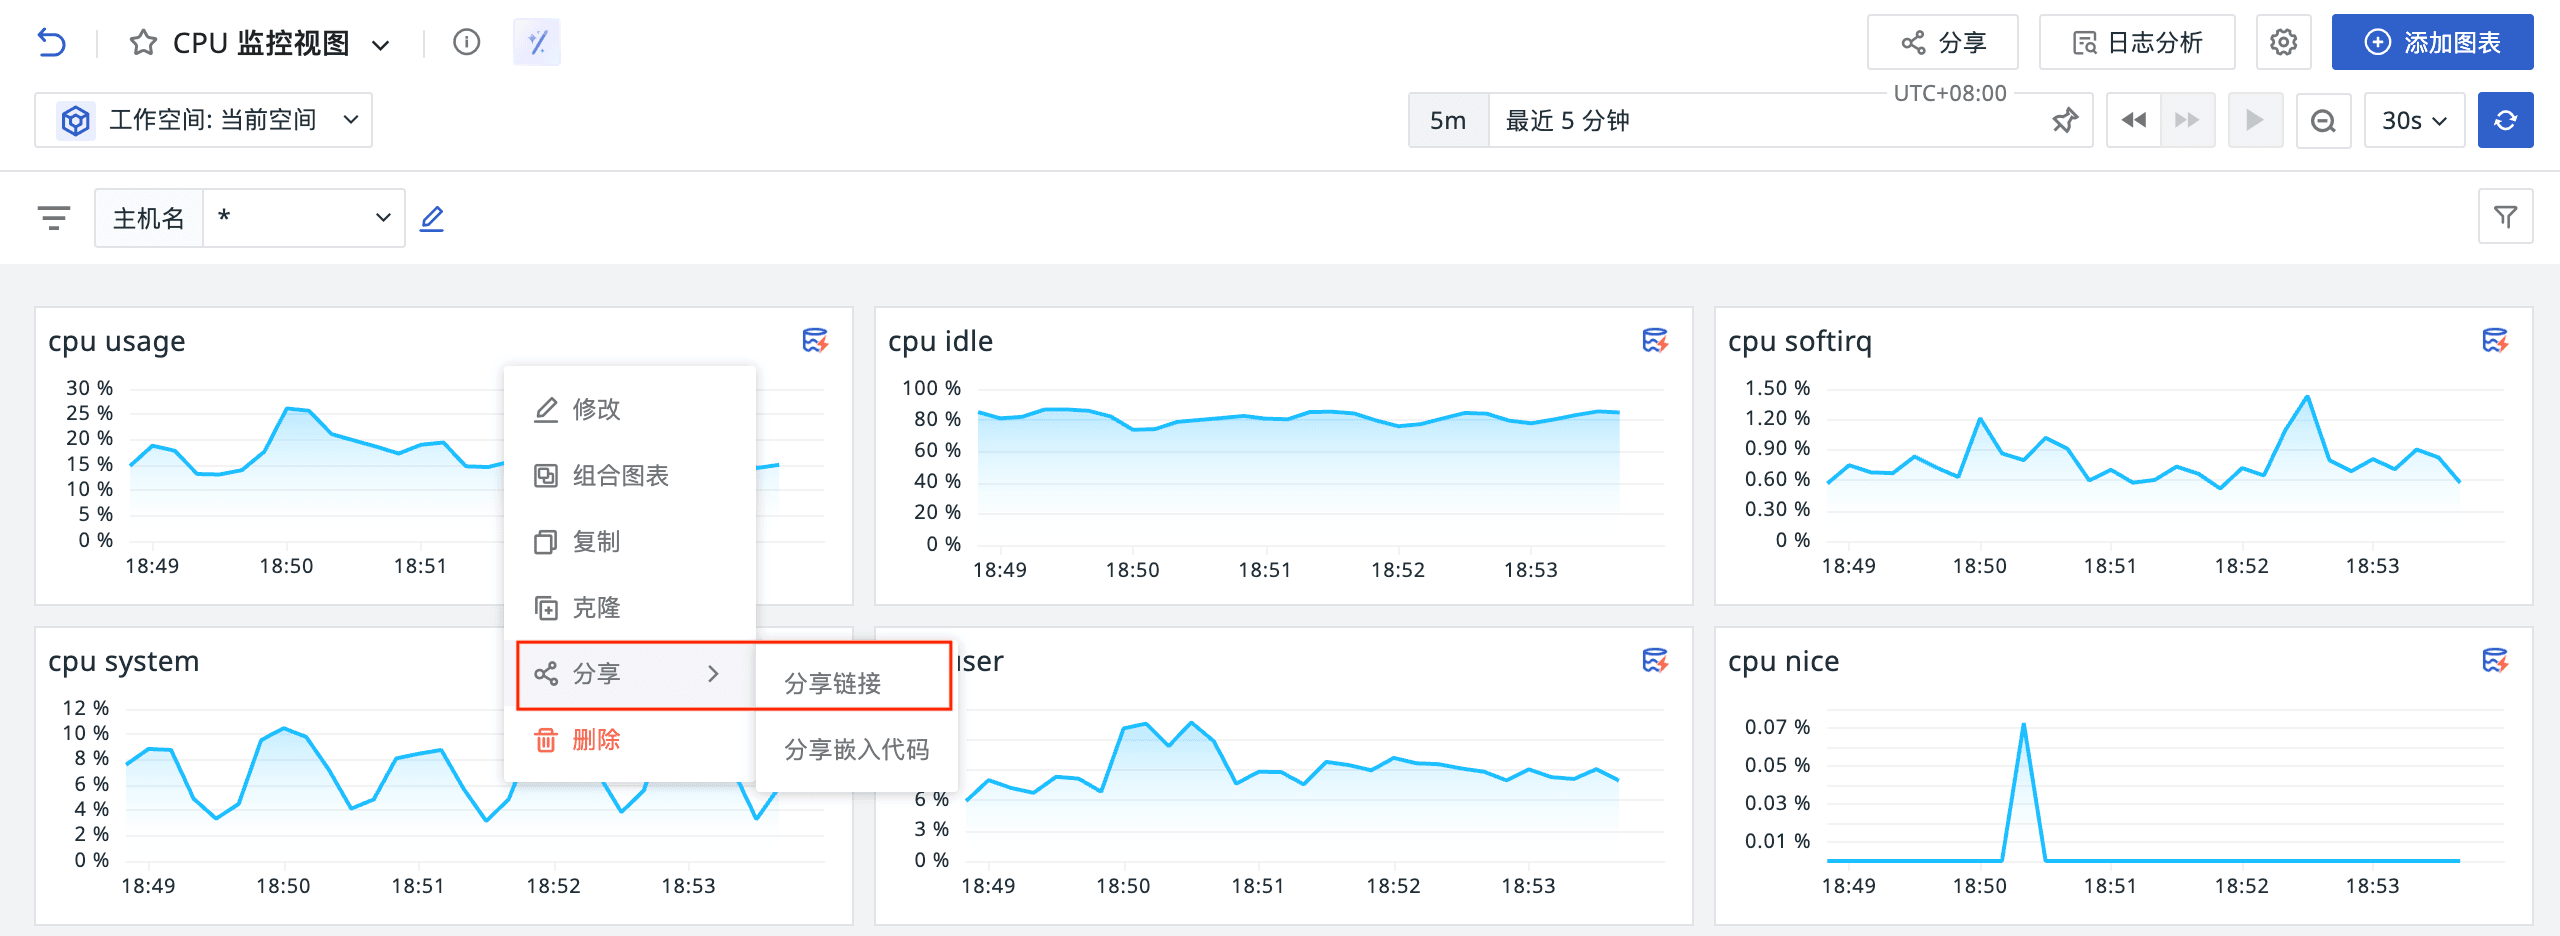Click the back arrow icon

pos(52,43)
